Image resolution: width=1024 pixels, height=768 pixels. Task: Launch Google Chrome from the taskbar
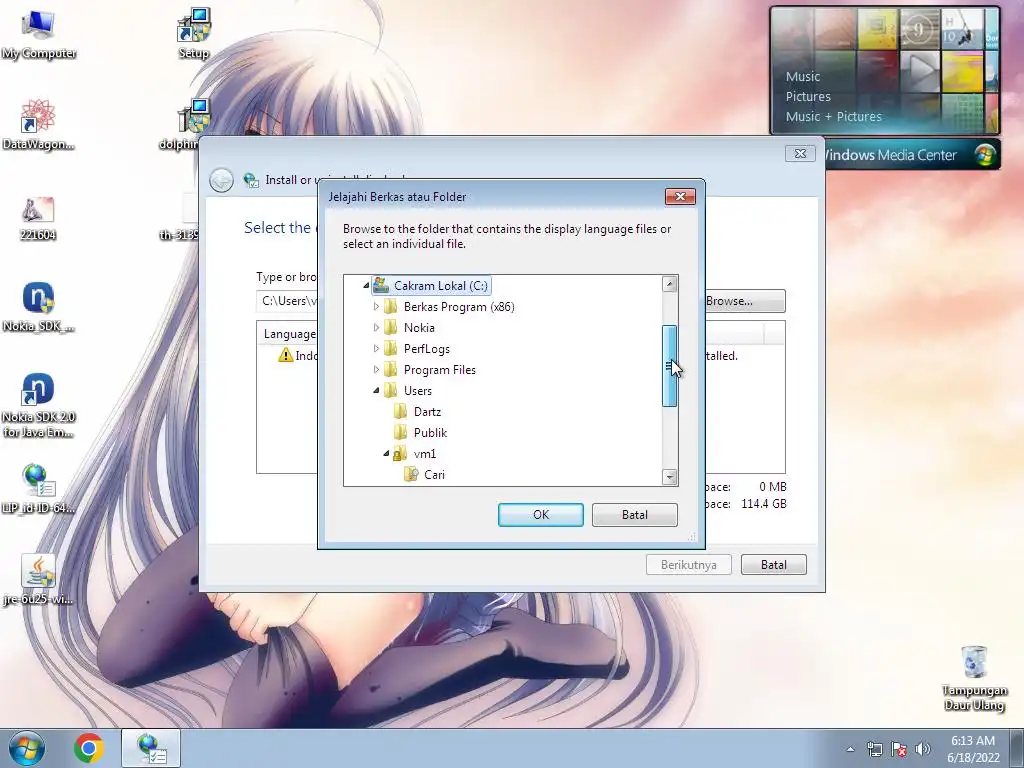point(89,748)
